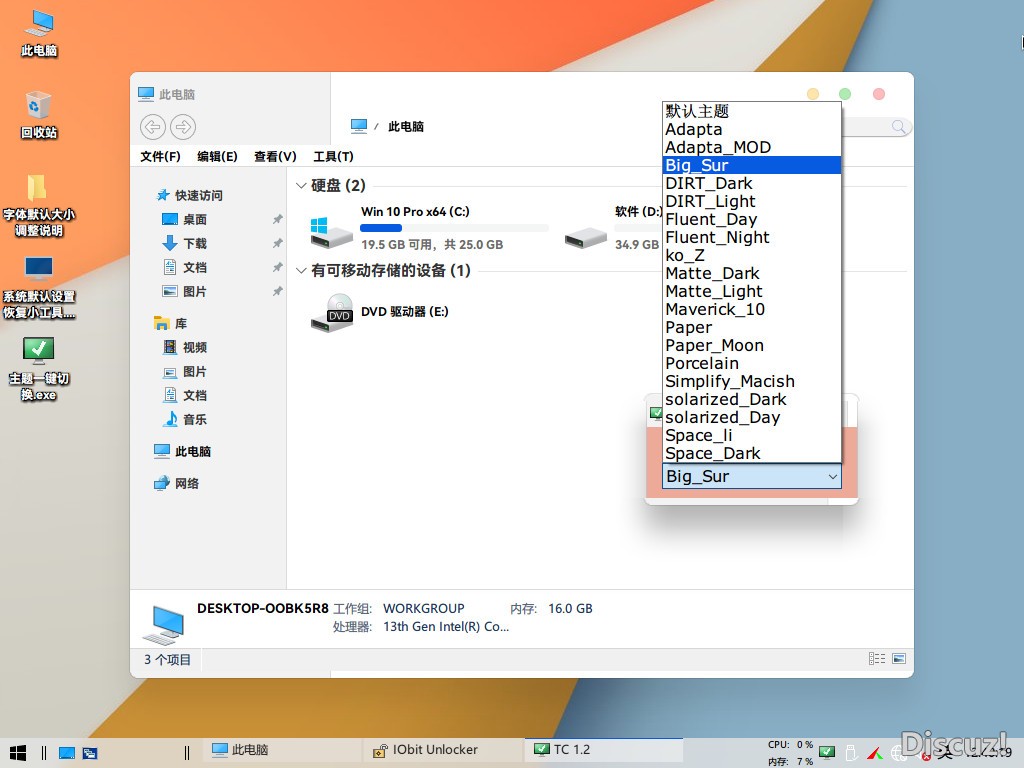Collapse the 硬盘 (2) group
Viewport: 1024px width, 768px height.
point(301,185)
